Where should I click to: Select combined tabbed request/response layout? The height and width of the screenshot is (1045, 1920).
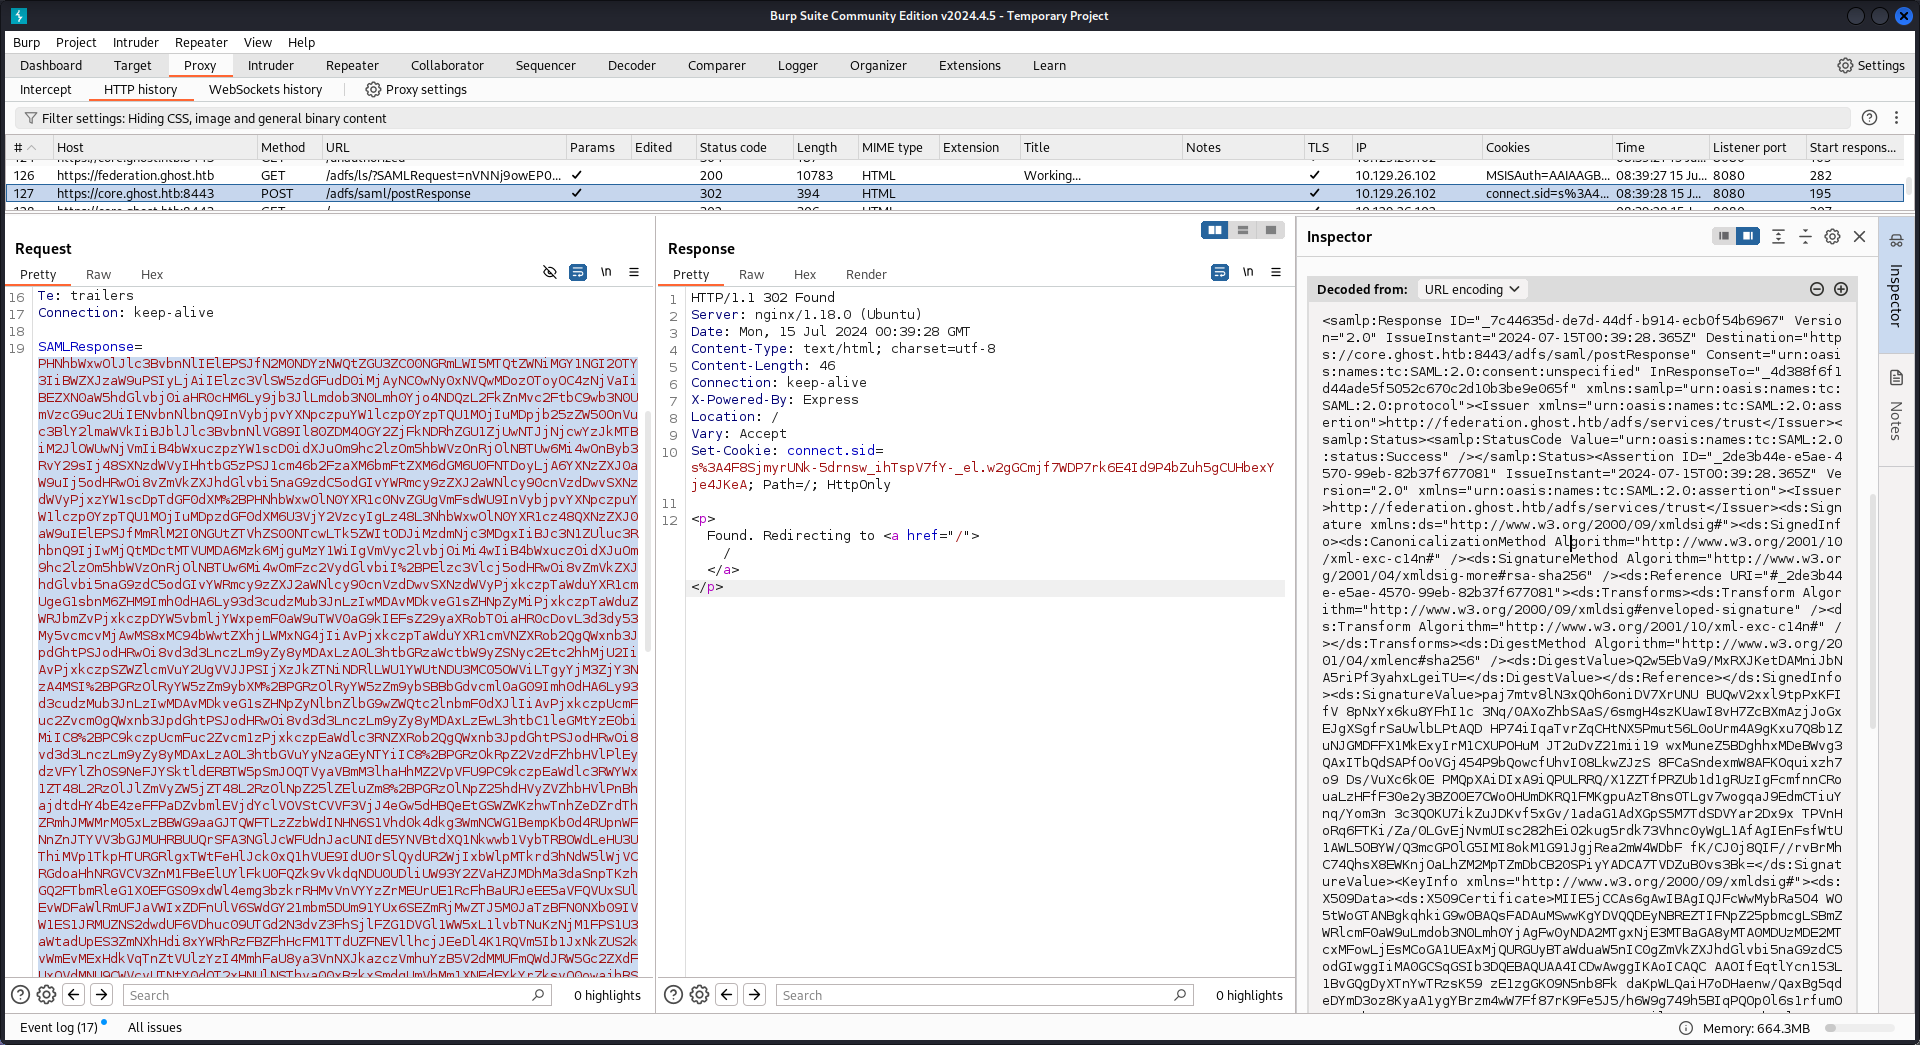pos(1271,230)
